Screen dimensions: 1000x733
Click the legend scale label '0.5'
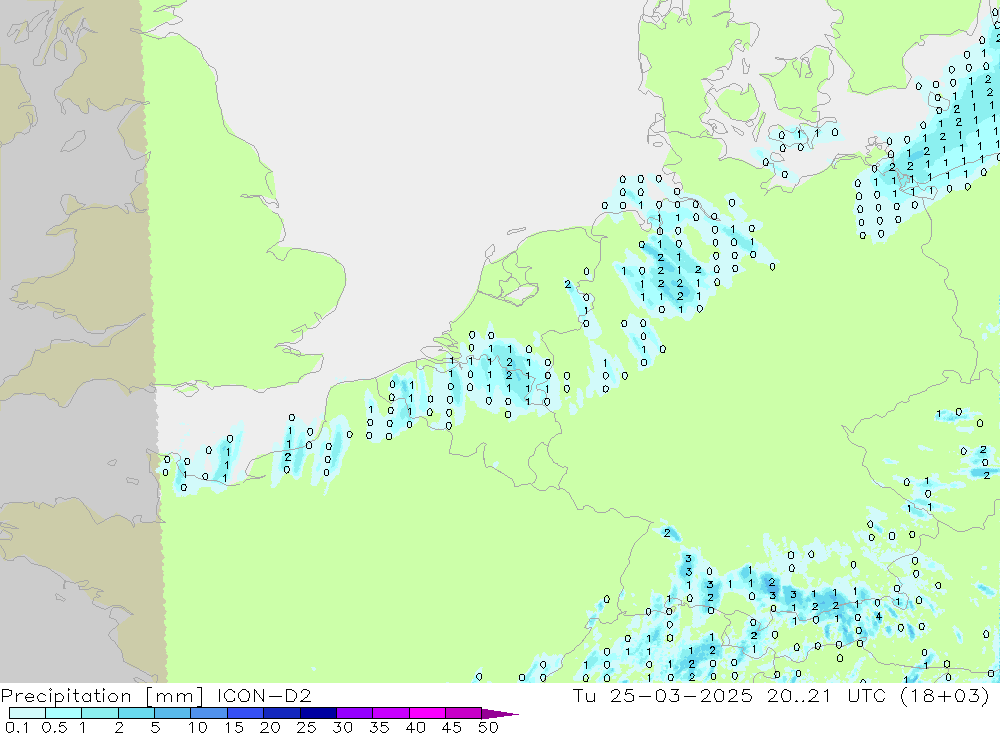tap(54, 727)
